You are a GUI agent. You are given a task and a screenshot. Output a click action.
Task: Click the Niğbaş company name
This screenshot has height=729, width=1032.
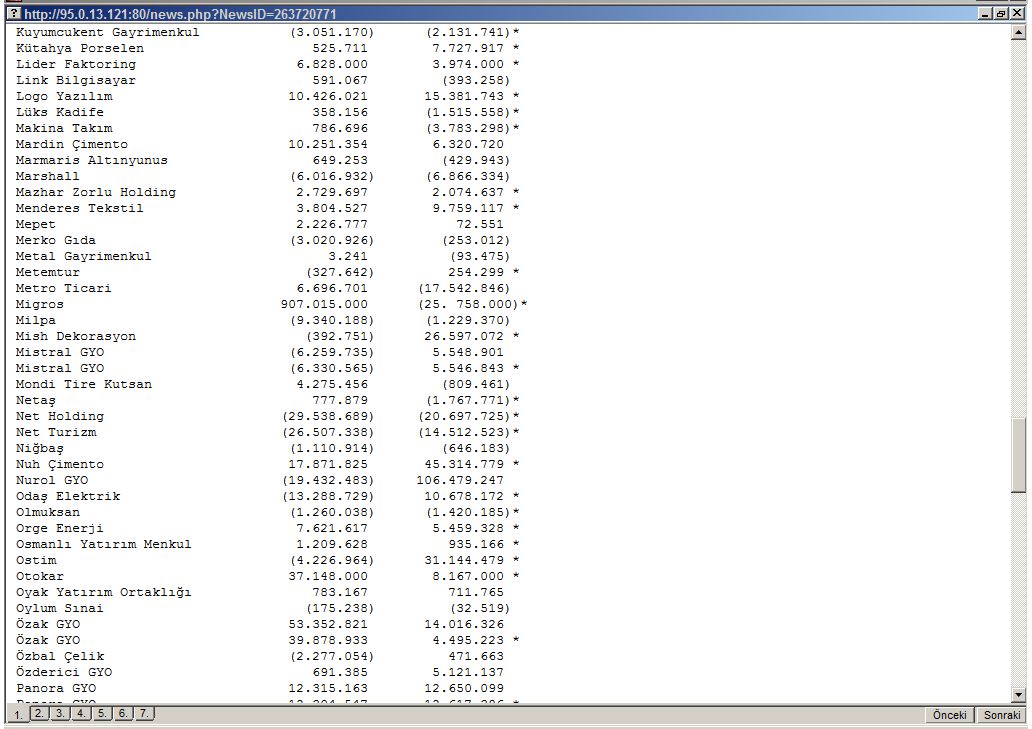tap(39, 448)
